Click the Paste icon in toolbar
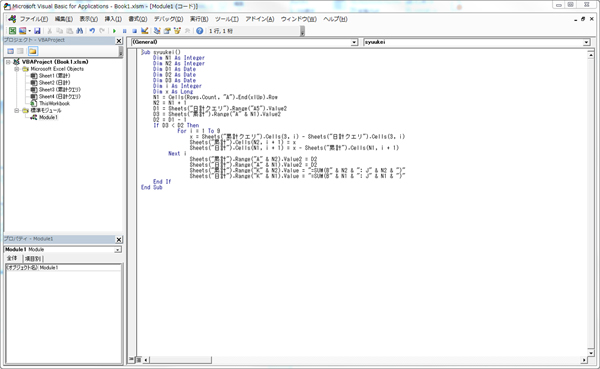Viewport: 600px width, 369px height. [x=69, y=31]
